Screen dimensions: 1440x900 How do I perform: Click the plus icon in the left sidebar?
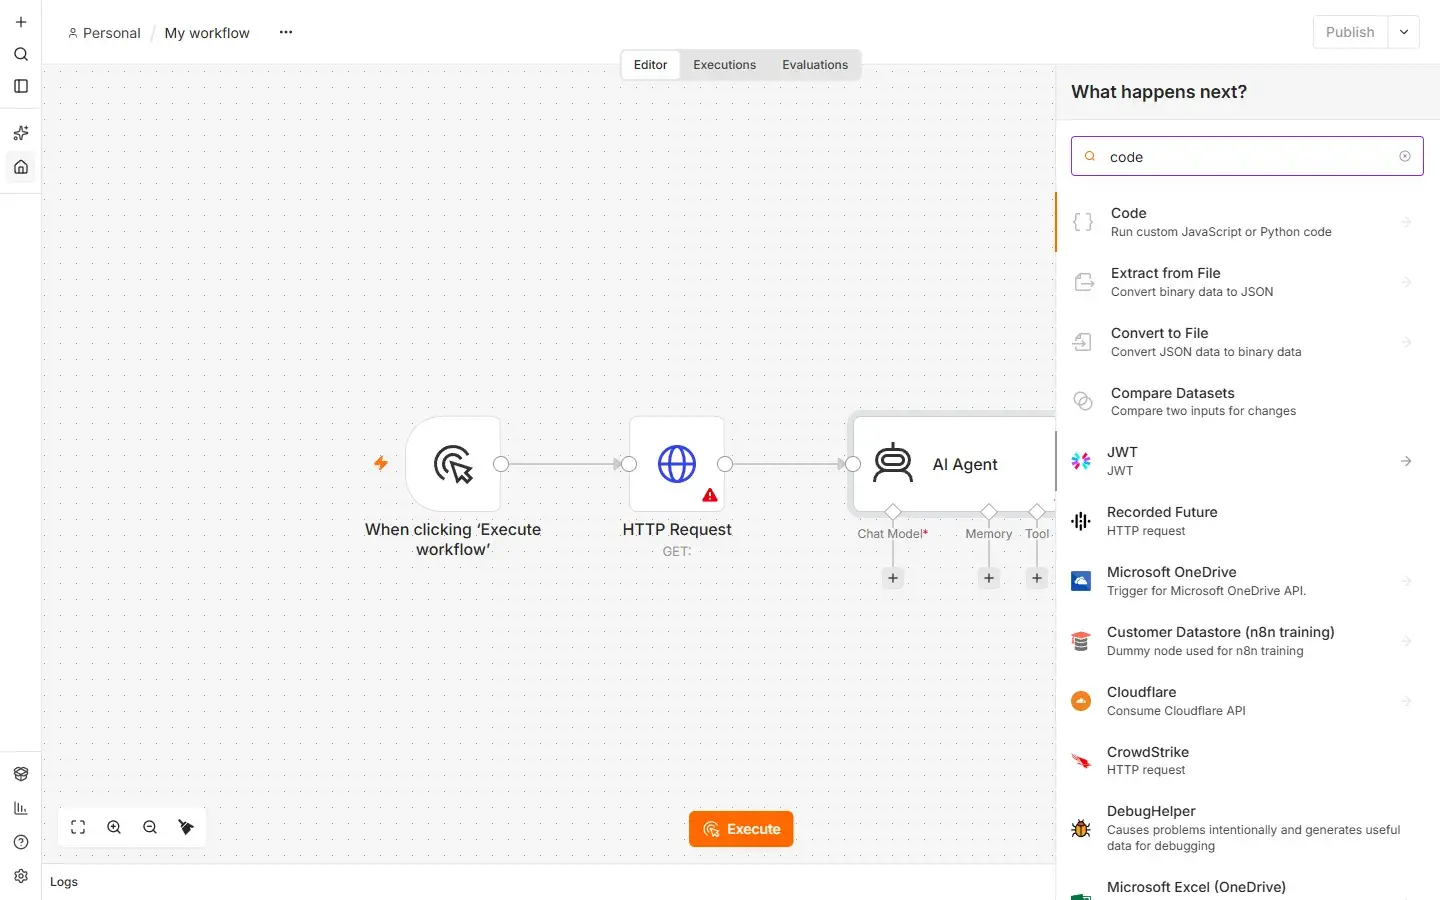[x=21, y=22]
